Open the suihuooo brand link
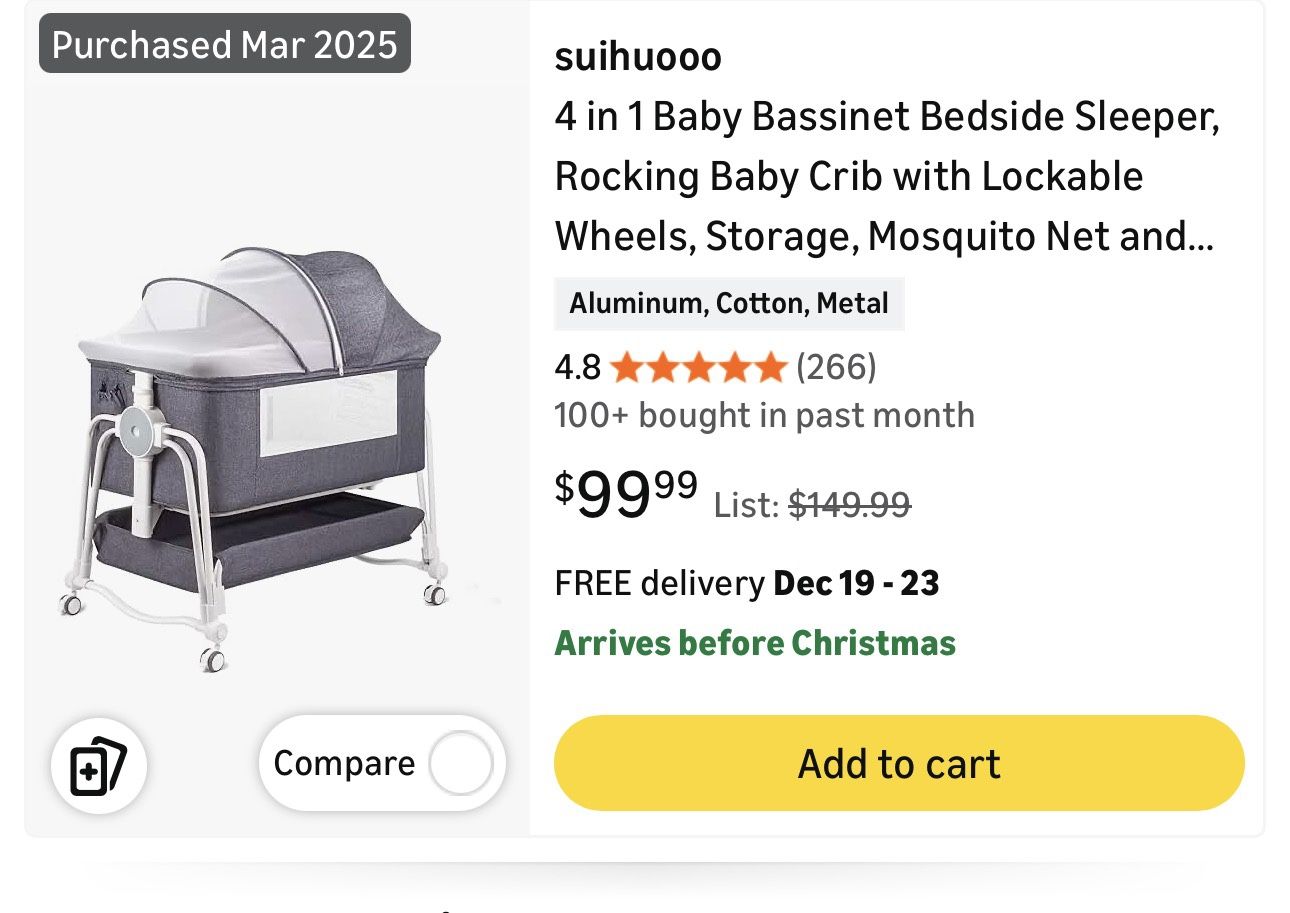This screenshot has width=1290, height=913. click(638, 57)
